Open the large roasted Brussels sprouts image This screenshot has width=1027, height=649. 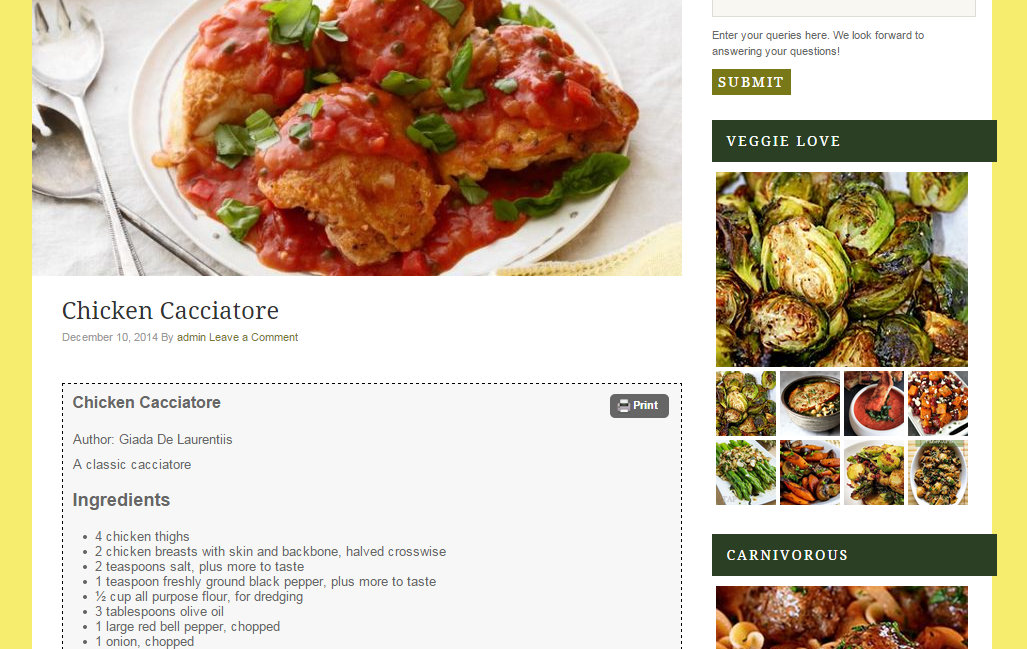pos(842,269)
